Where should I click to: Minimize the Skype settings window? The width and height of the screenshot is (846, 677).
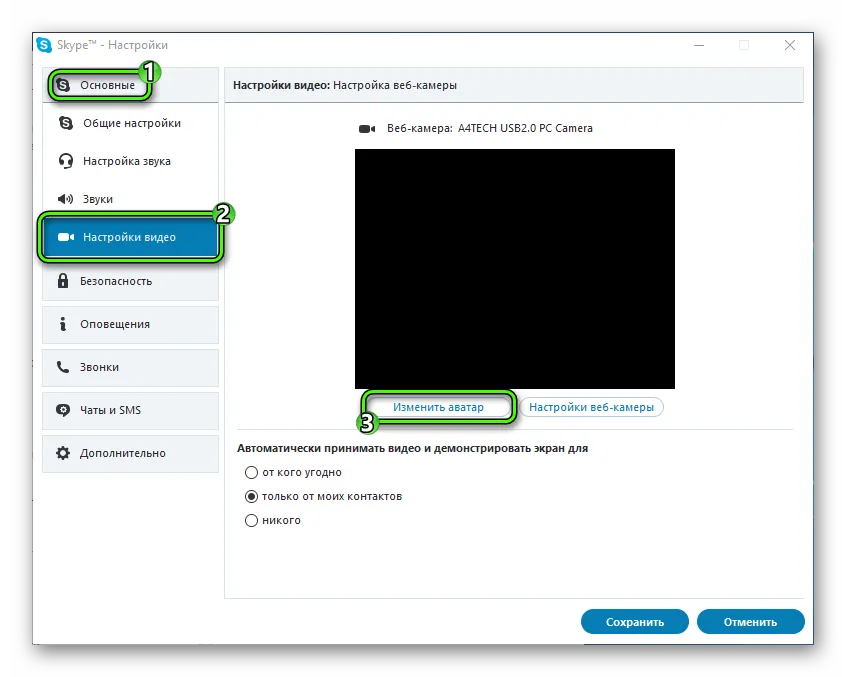(699, 45)
